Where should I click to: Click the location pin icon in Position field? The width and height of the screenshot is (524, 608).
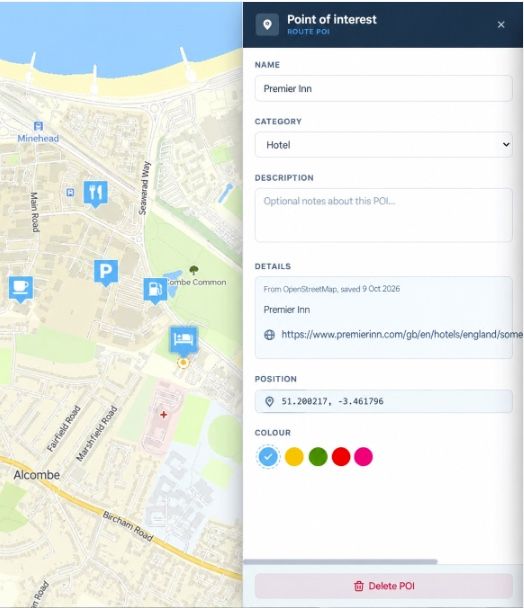269,401
